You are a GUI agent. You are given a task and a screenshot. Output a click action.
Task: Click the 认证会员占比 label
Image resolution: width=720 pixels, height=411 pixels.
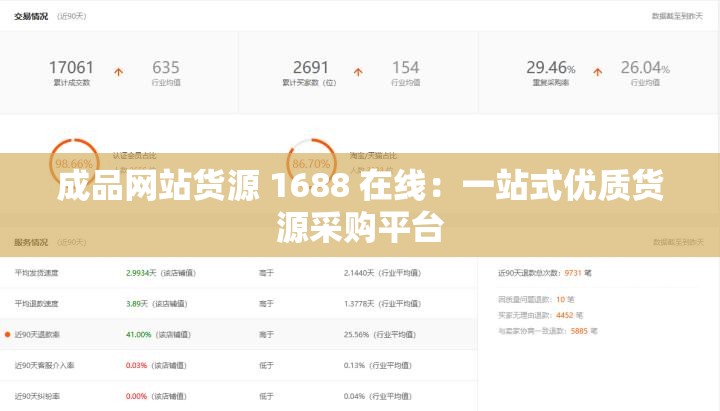pos(135,156)
